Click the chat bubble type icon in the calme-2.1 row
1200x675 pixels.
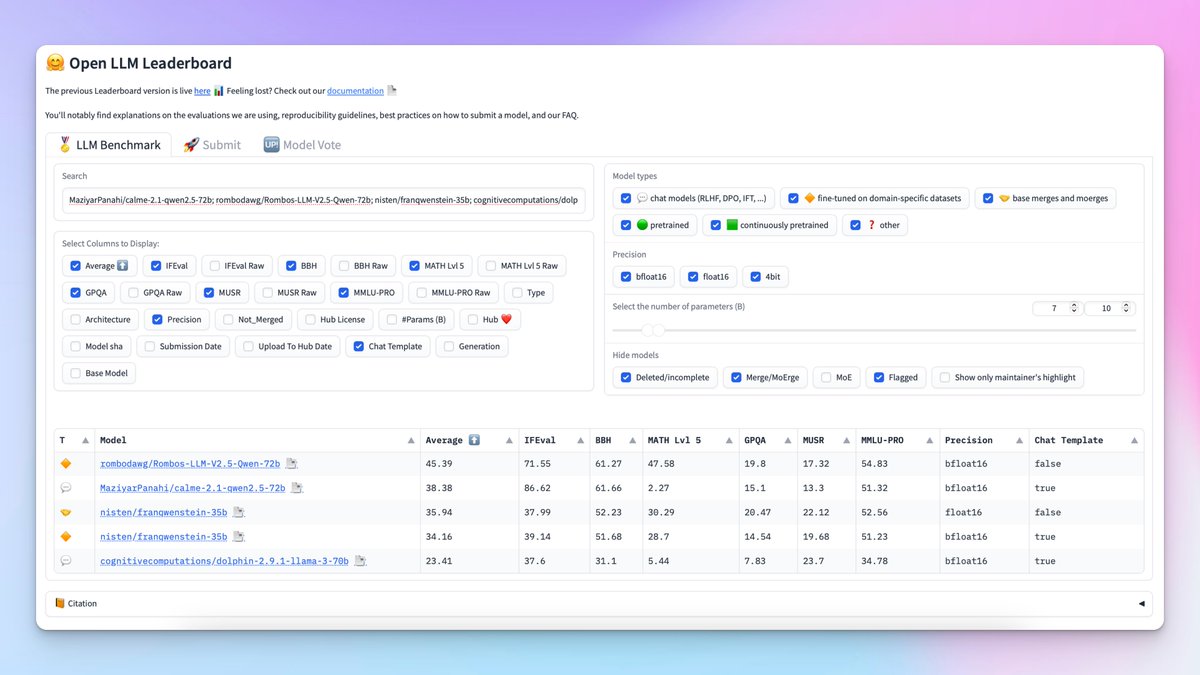click(x=66, y=488)
